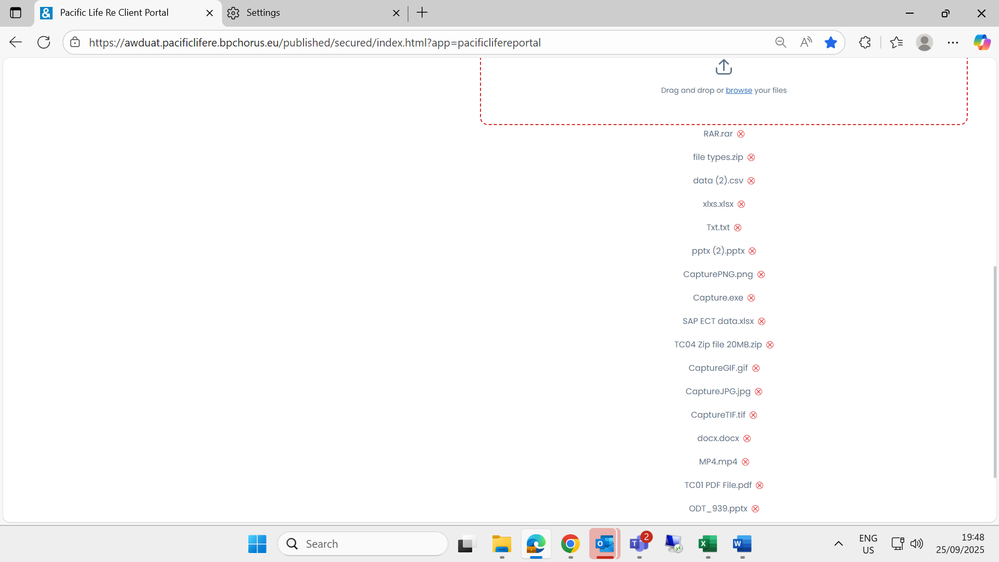Click the MP4.mp4 file name

tap(718, 462)
